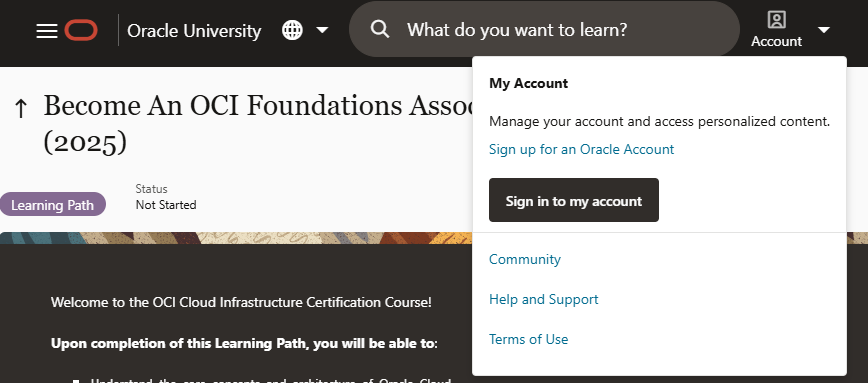This screenshot has width=868, height=383.
Task: Click the red Oracle logo
Action: [81, 30]
